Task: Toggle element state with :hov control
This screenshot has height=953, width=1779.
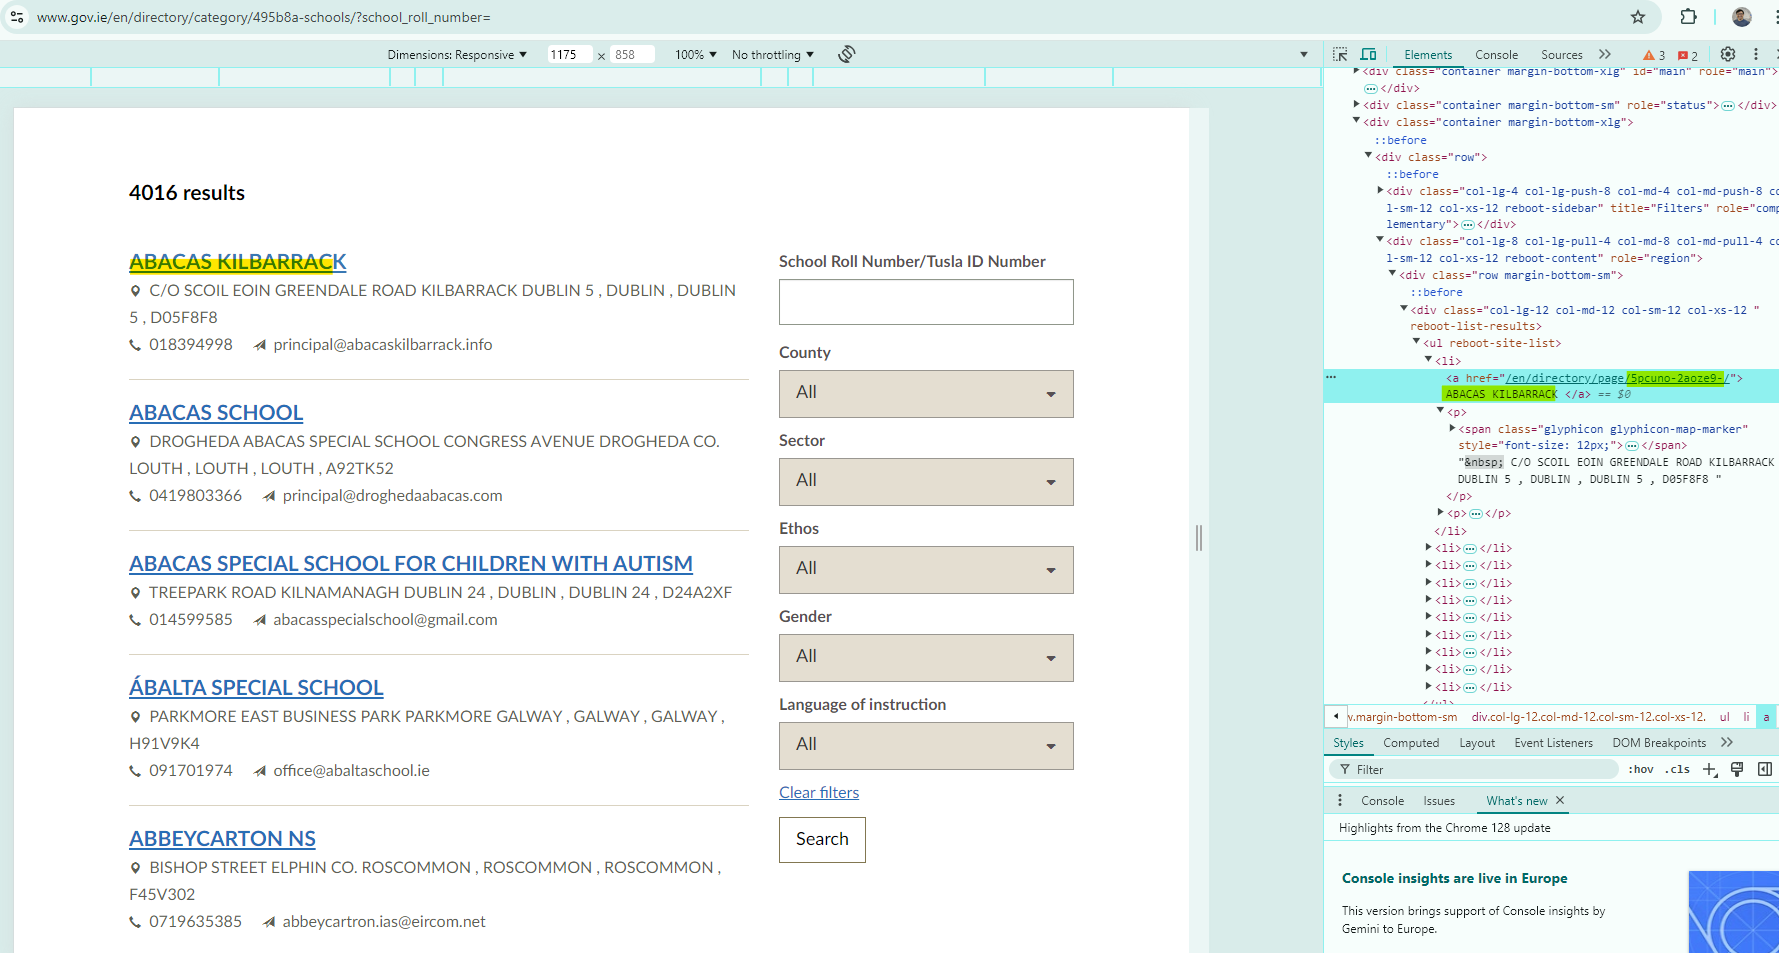Action: point(1640,769)
